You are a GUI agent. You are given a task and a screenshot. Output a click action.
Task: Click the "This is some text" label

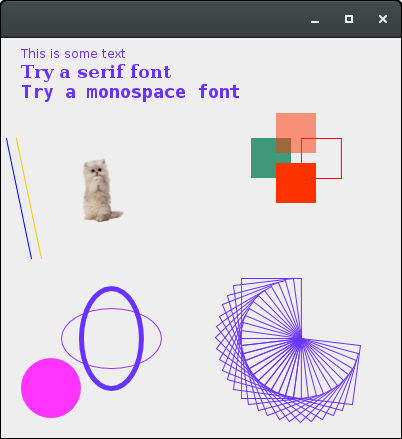coord(73,54)
